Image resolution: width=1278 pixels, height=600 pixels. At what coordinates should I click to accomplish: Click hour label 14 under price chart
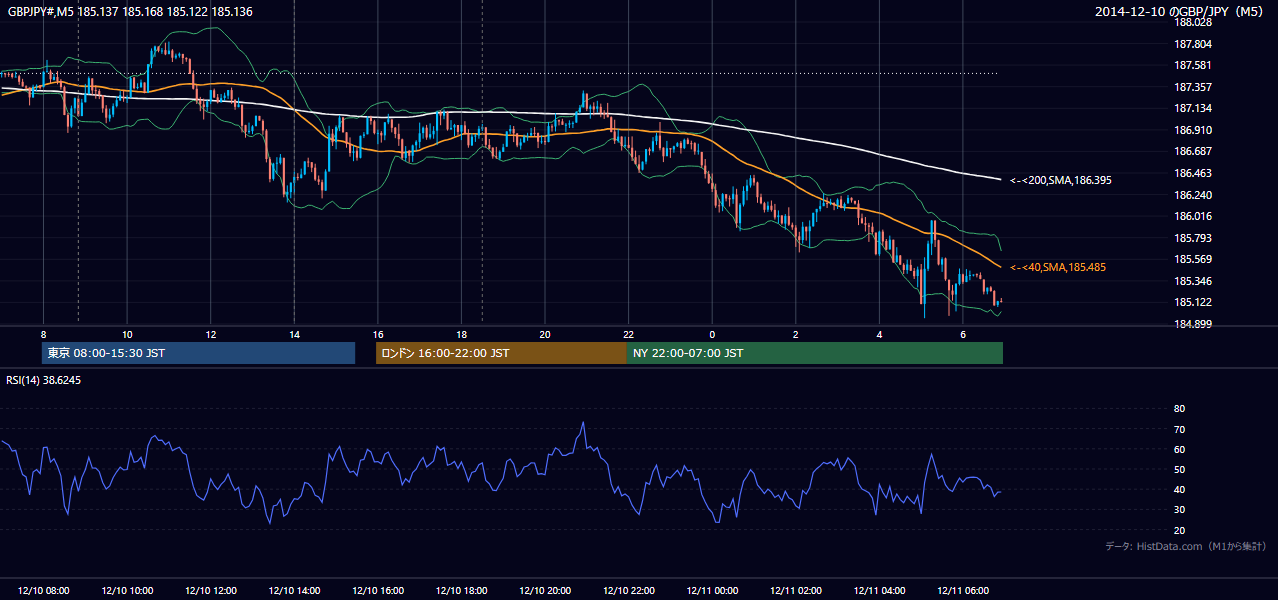(294, 334)
